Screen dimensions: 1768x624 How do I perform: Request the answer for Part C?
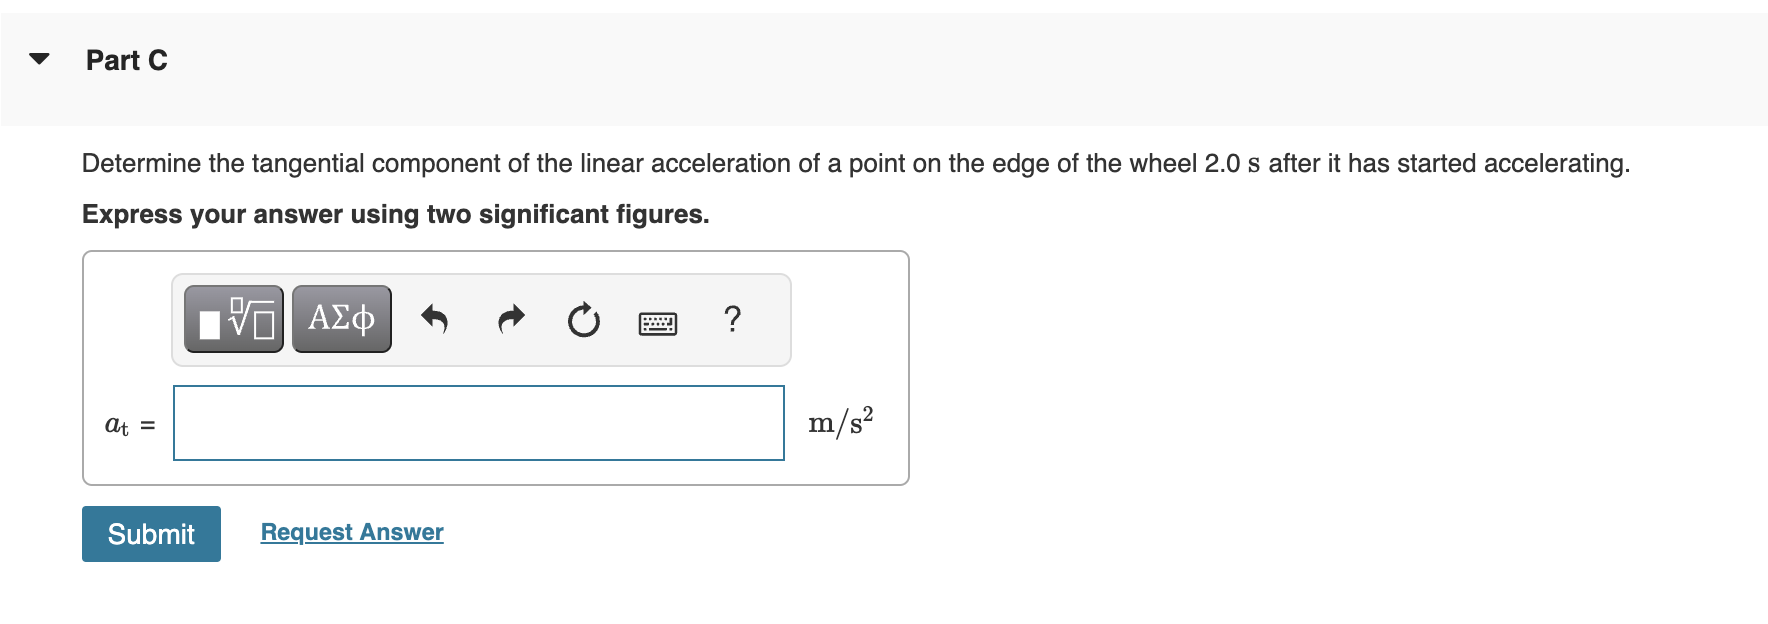[x=351, y=531]
